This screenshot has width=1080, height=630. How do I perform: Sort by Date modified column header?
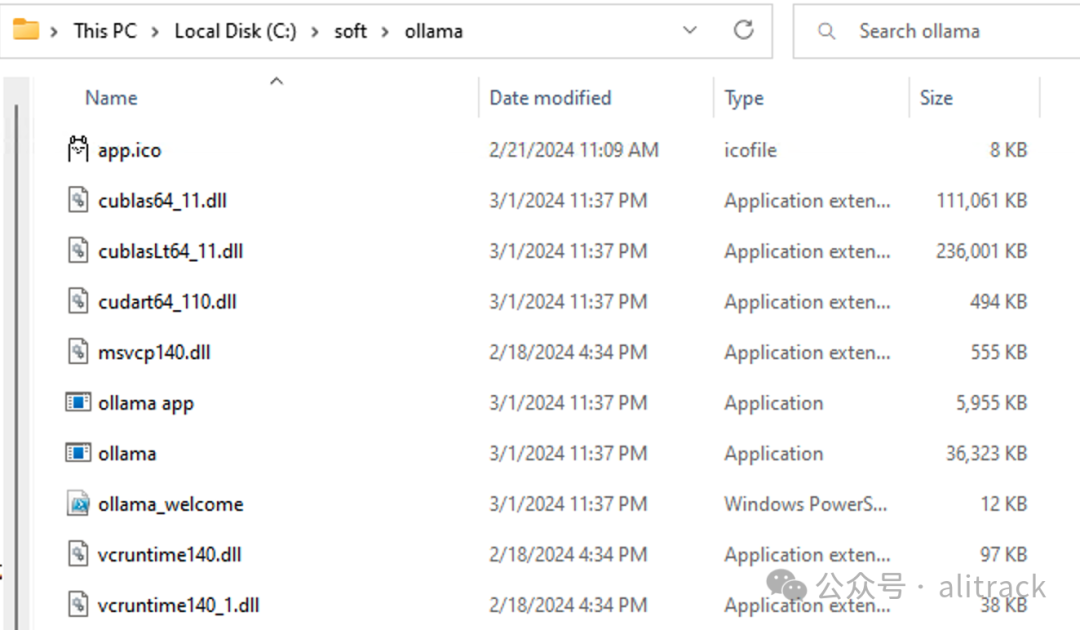pos(550,98)
